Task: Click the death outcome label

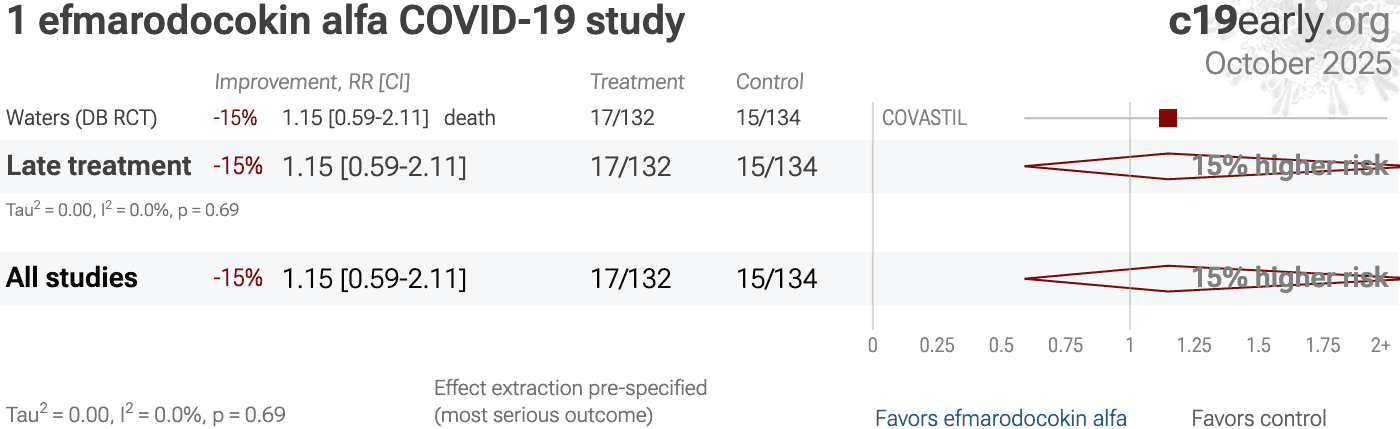Action: pos(470,118)
